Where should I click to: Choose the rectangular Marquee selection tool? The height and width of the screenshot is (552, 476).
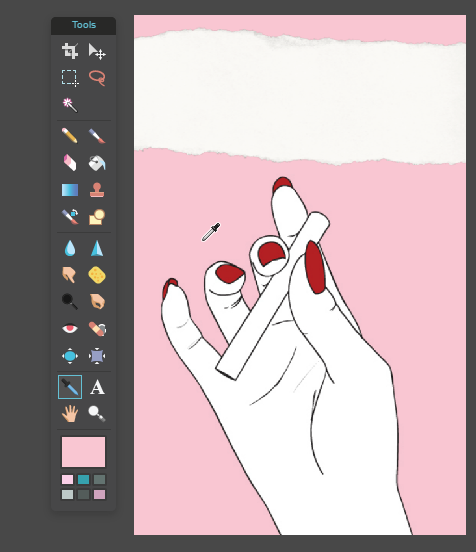[x=70, y=77]
